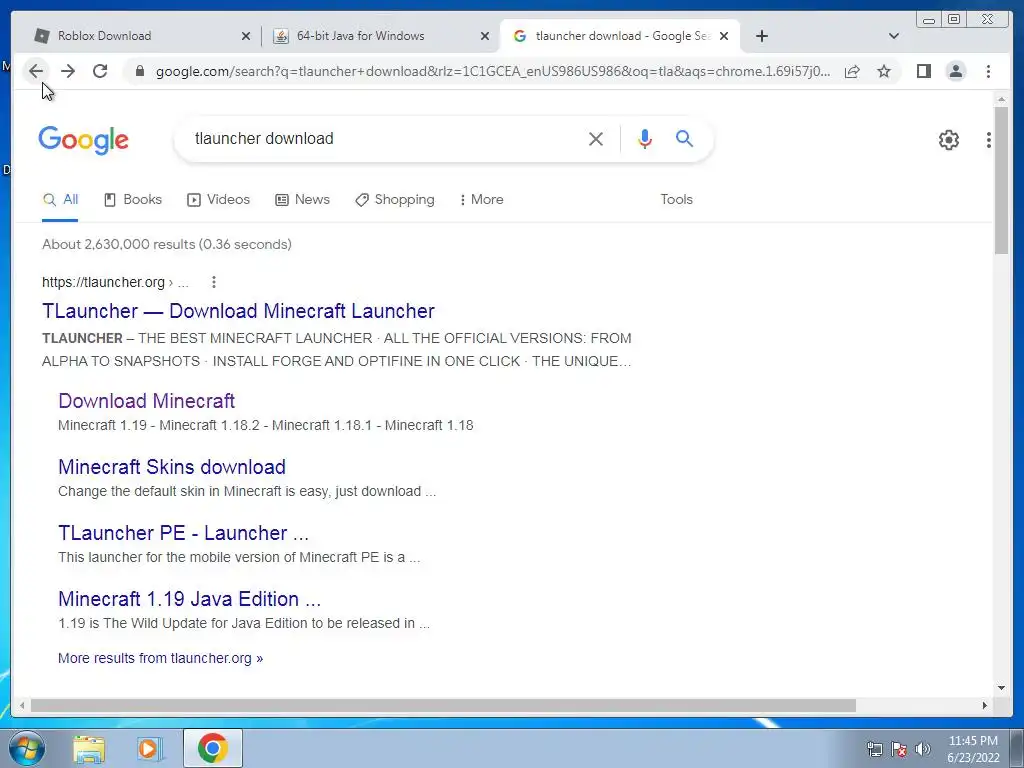Click the vertical scrollbar thumb
The height and width of the screenshot is (768, 1024).
click(x=1001, y=180)
